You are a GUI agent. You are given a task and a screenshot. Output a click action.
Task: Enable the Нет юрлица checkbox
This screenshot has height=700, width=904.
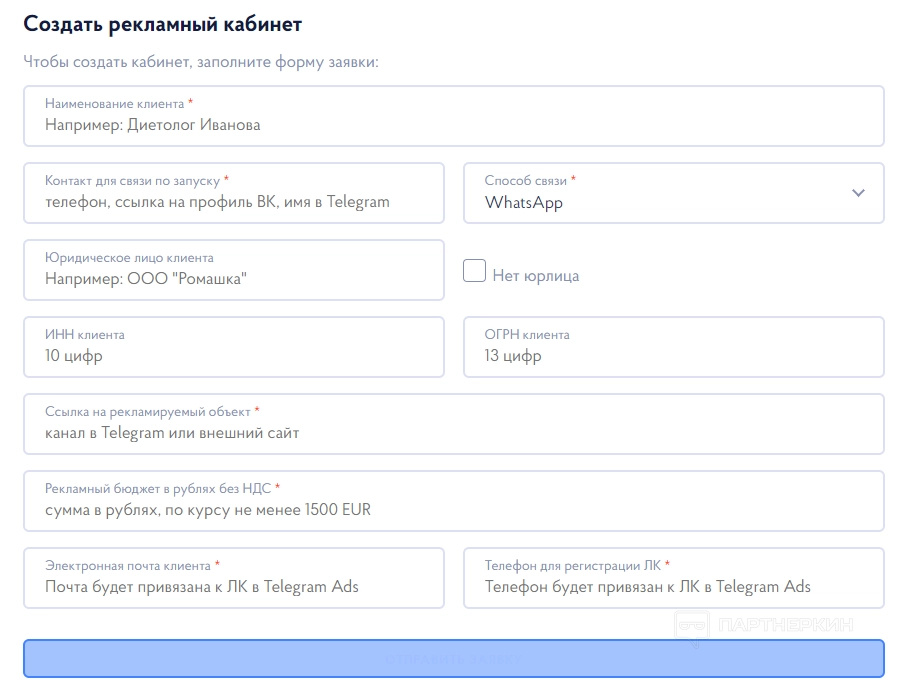[475, 271]
